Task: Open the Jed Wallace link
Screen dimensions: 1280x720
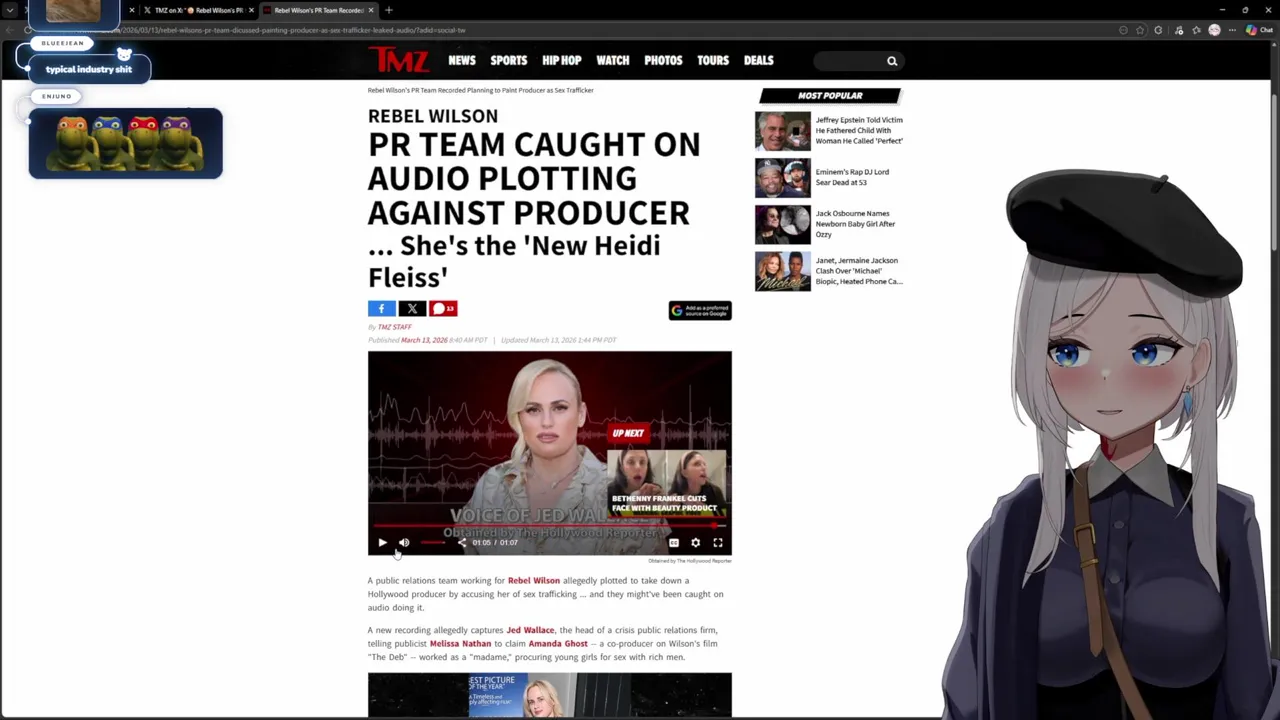Action: pos(530,630)
